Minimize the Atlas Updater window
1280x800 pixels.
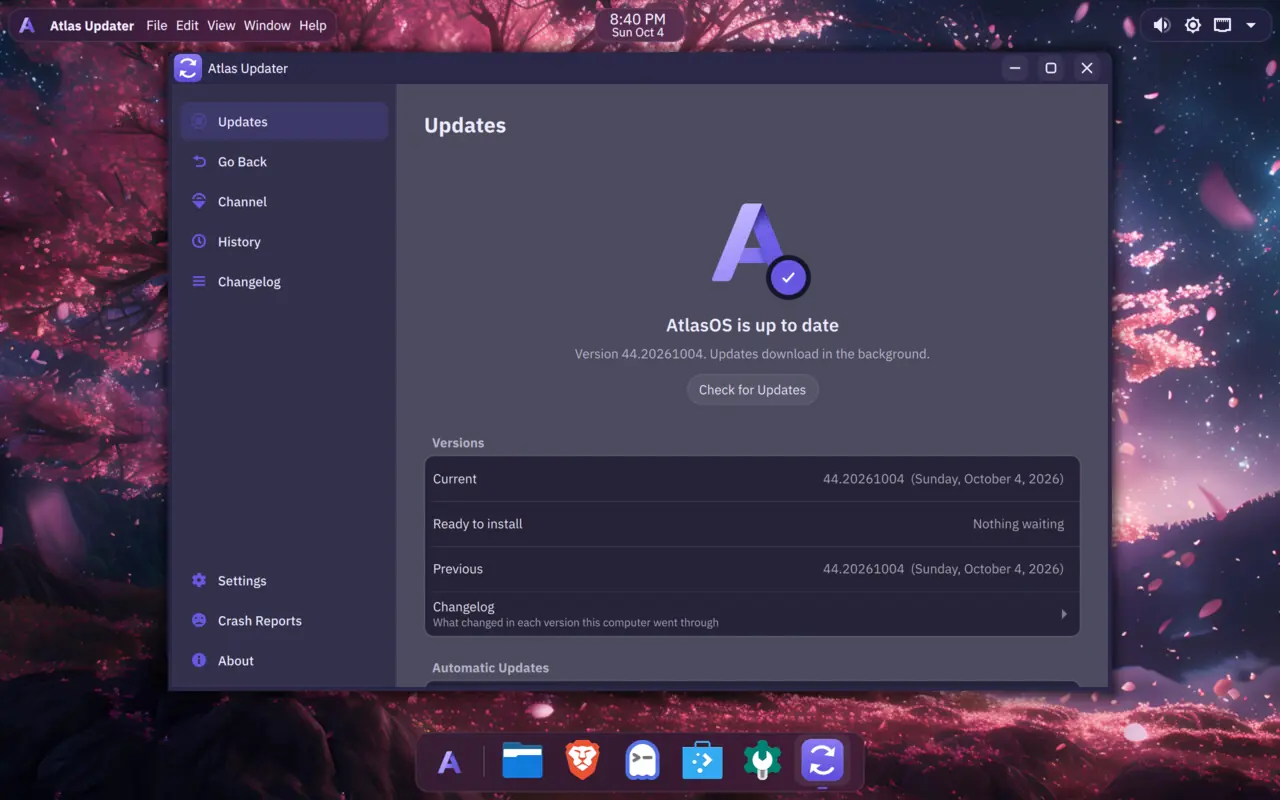[x=1015, y=68]
